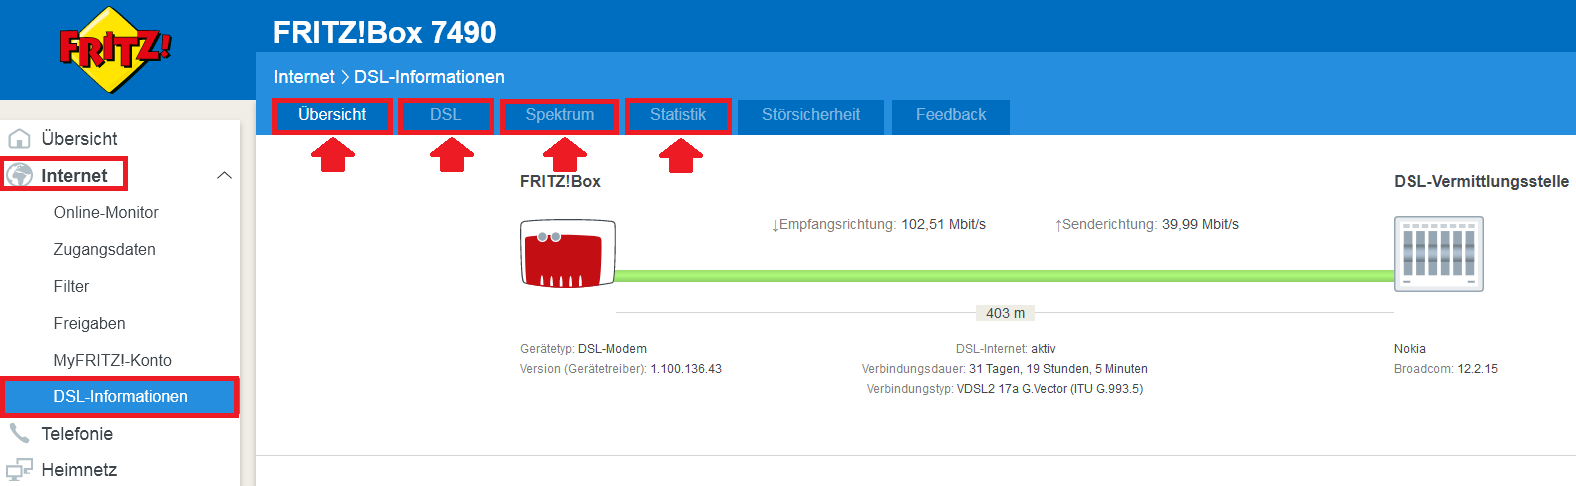Click the Nokia vendor label

point(1410,349)
